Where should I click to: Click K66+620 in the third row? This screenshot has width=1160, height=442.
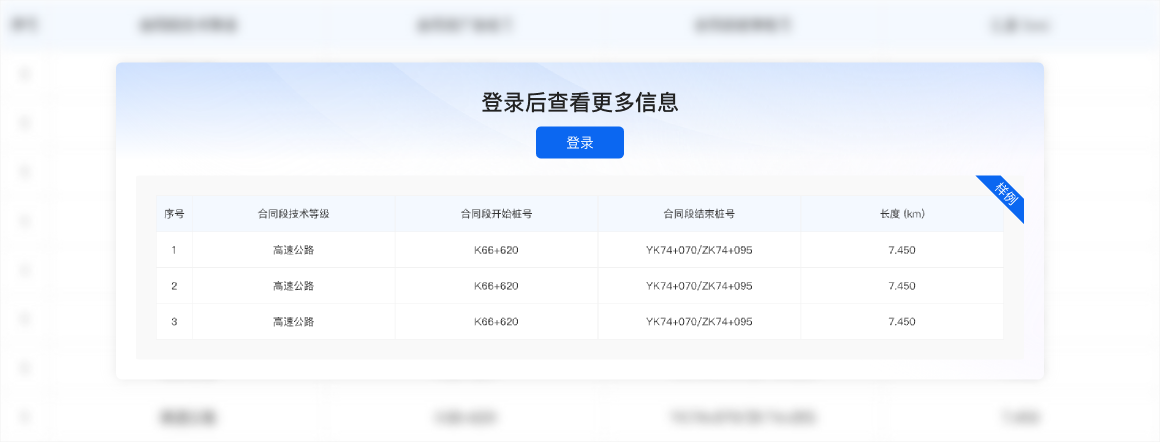(496, 322)
